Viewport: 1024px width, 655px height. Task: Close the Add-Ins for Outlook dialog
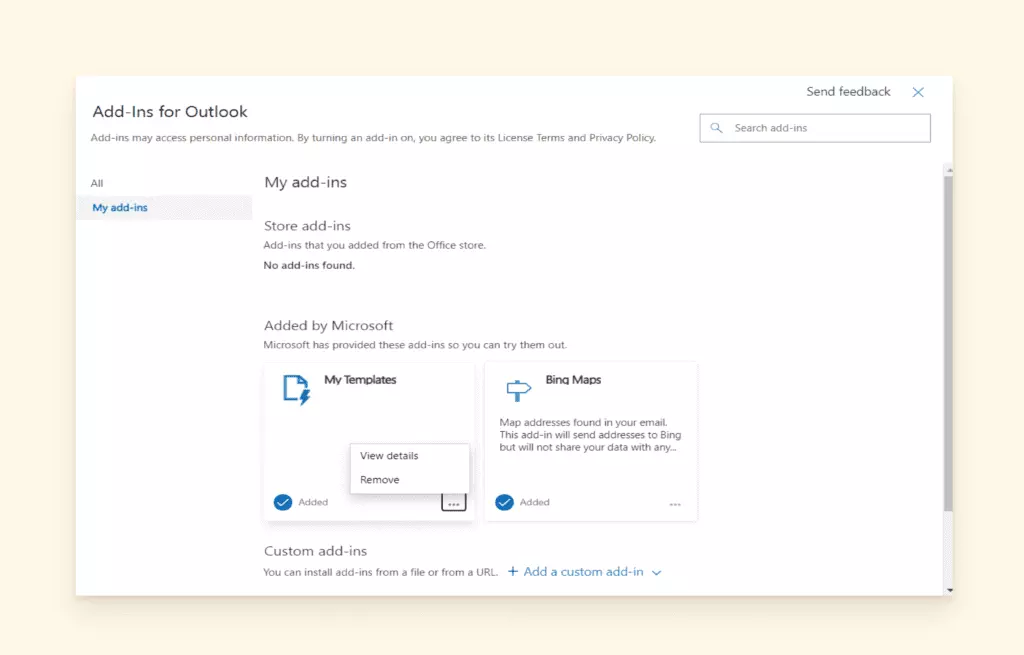[918, 92]
